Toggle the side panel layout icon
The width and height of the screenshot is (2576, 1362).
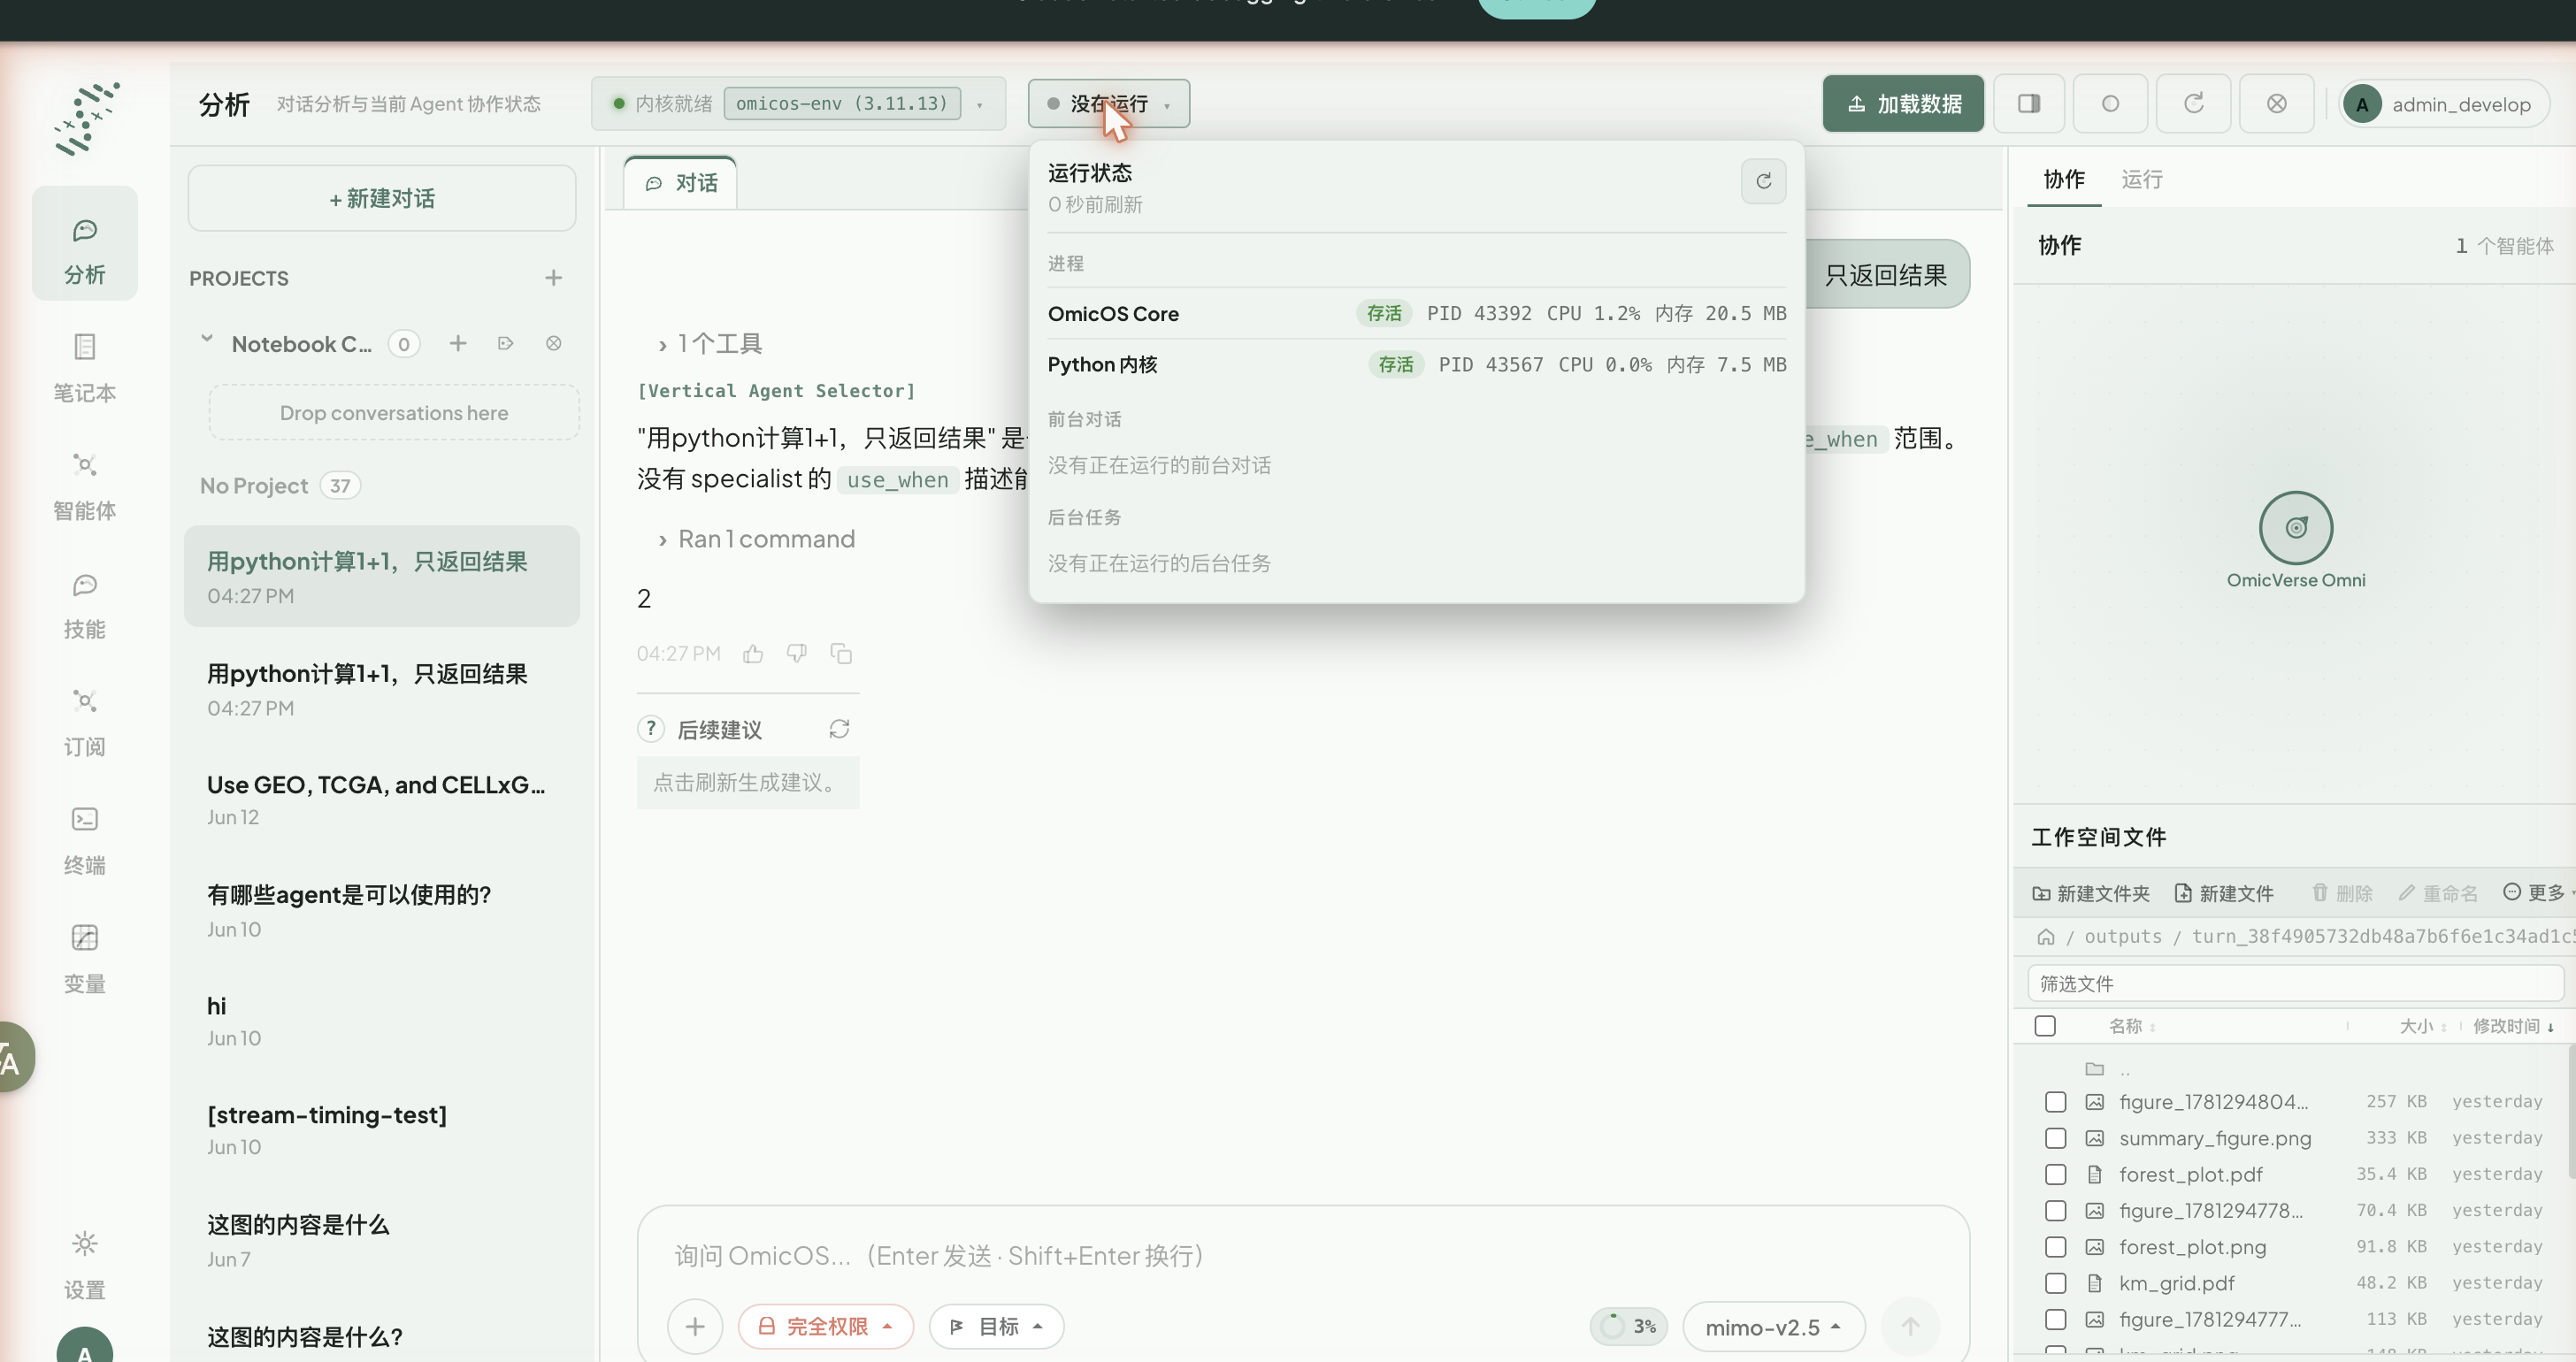(x=2028, y=103)
